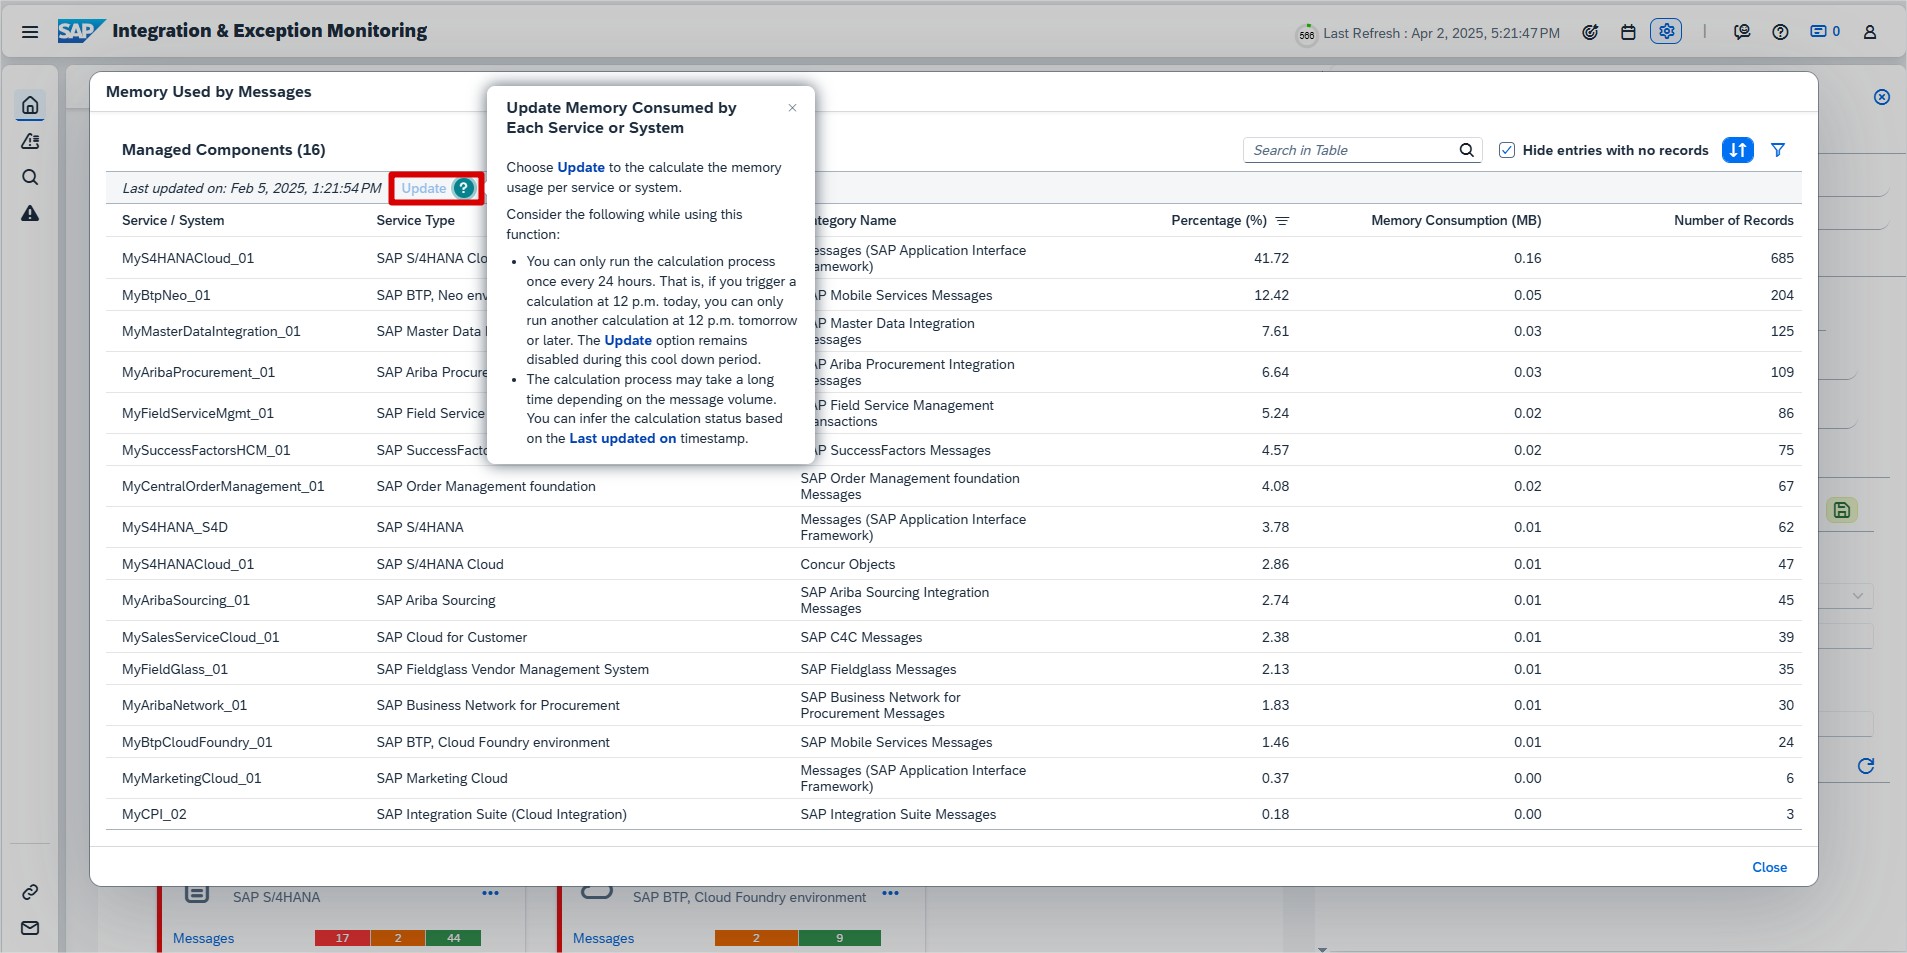Open the table filter funnel icon
This screenshot has height=953, width=1907.
[x=1777, y=150]
